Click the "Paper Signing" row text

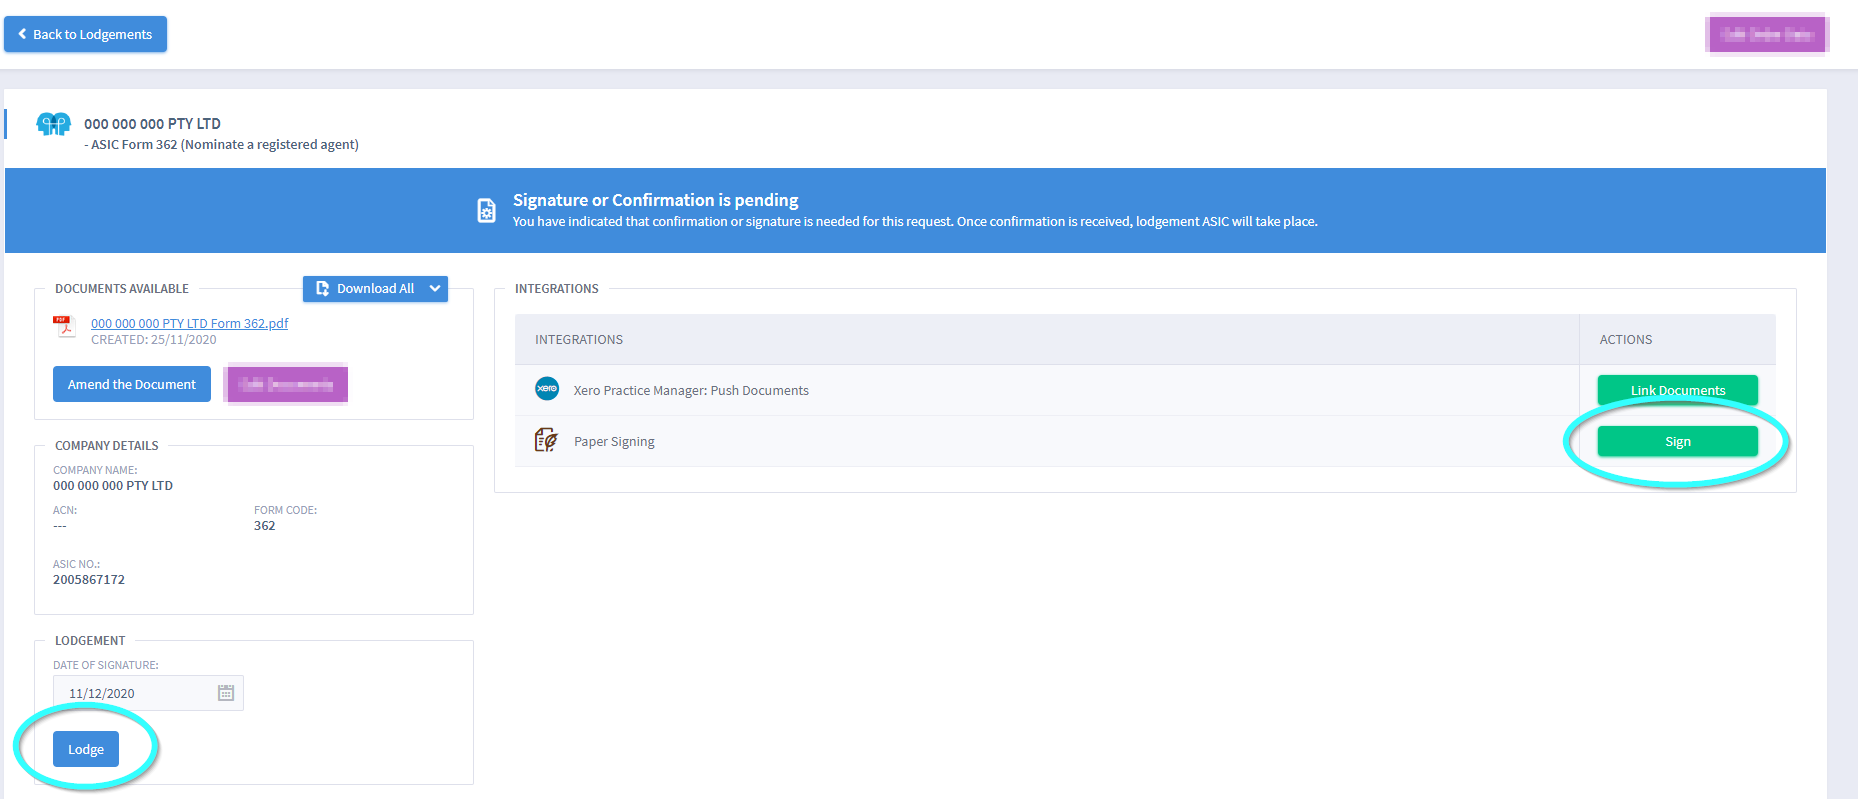point(614,442)
